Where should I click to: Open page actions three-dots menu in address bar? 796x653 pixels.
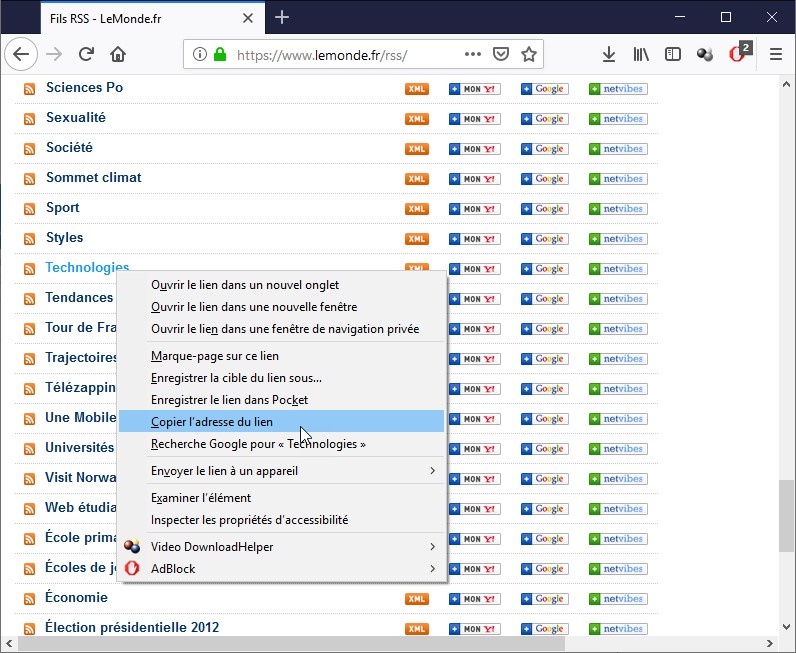click(x=473, y=54)
